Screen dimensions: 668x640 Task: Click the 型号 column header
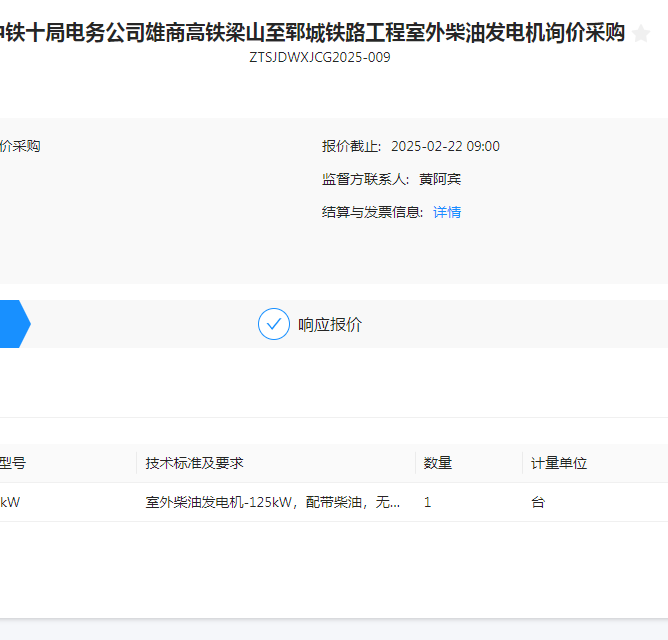12,463
